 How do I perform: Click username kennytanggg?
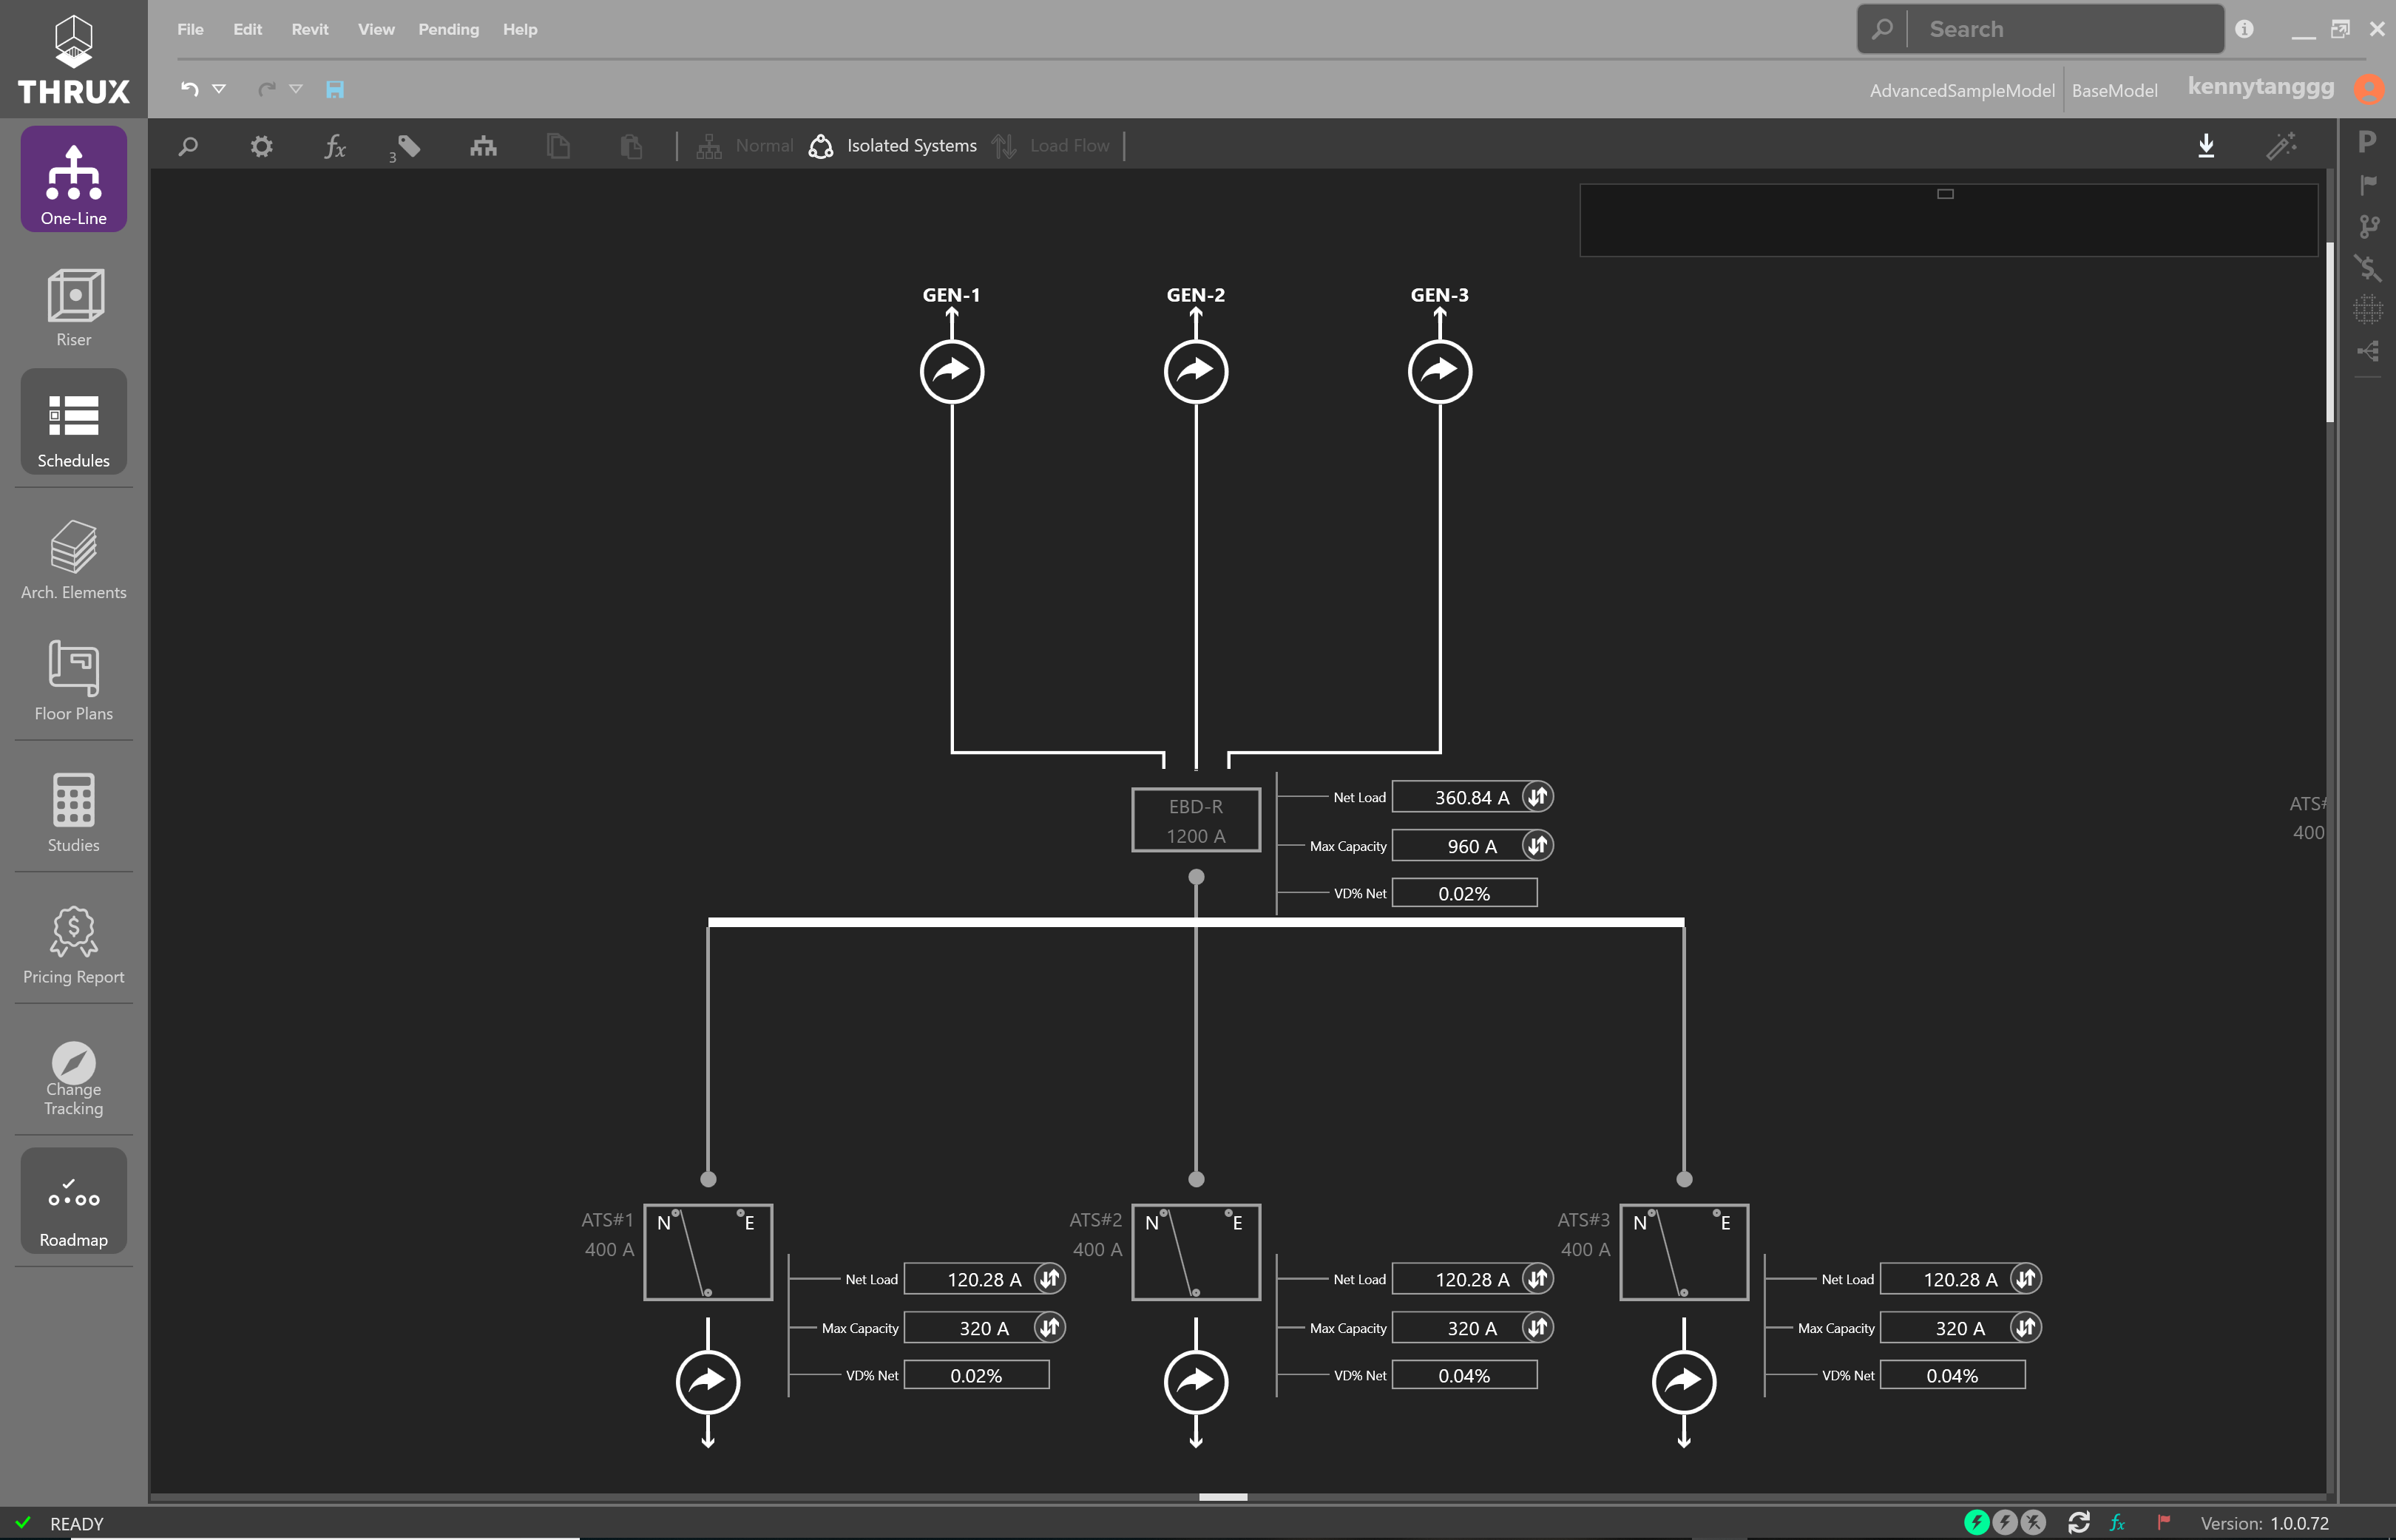coord(2261,87)
